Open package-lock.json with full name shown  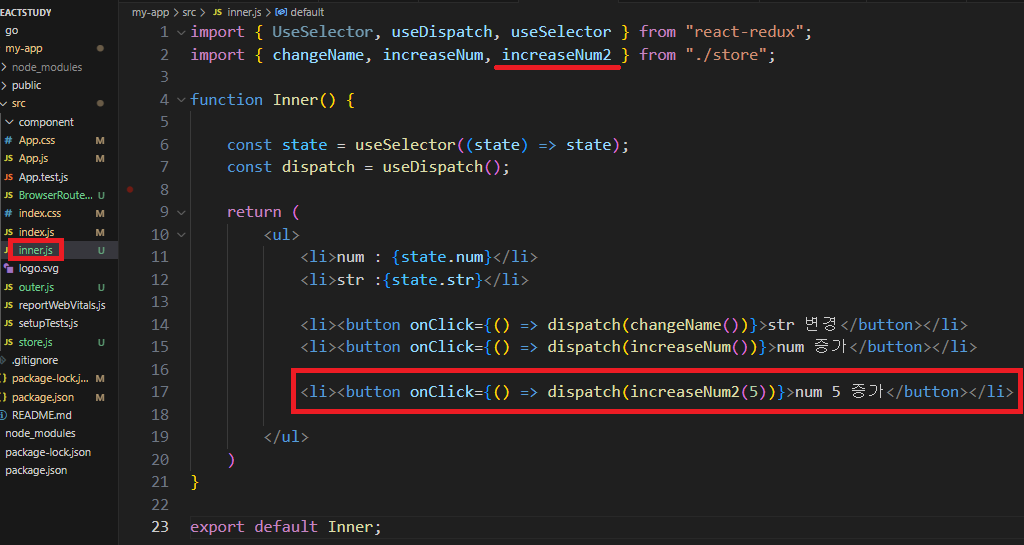tap(48, 452)
